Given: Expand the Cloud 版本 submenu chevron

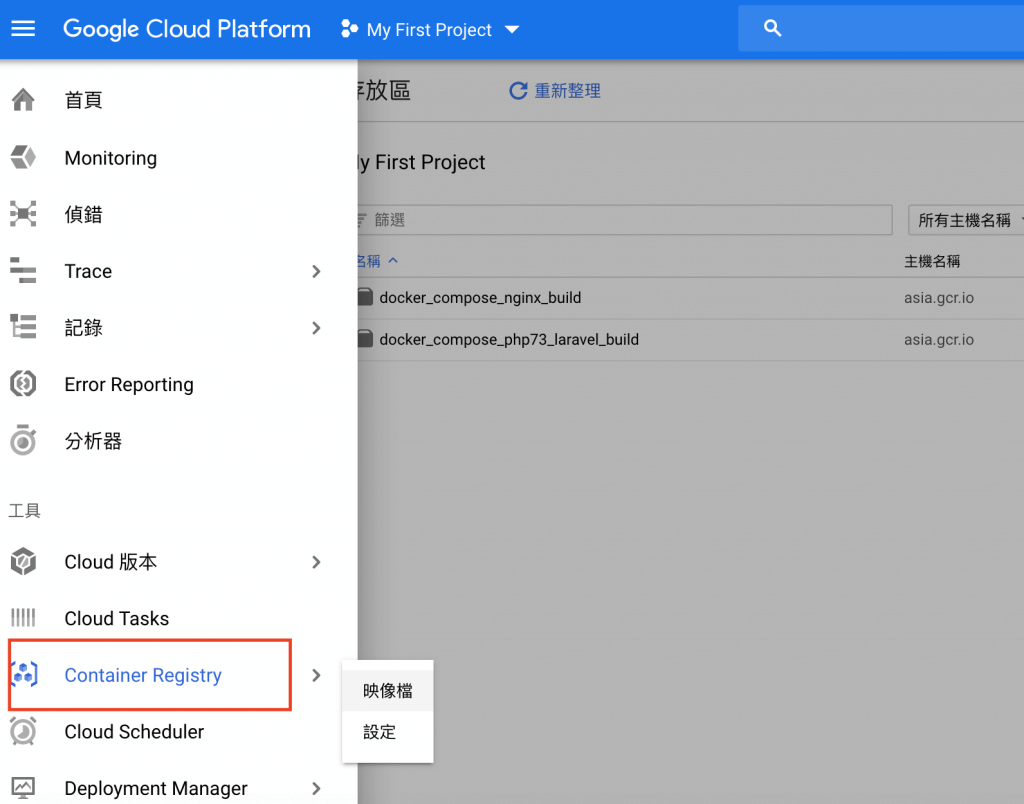Looking at the screenshot, I should click(x=316, y=562).
